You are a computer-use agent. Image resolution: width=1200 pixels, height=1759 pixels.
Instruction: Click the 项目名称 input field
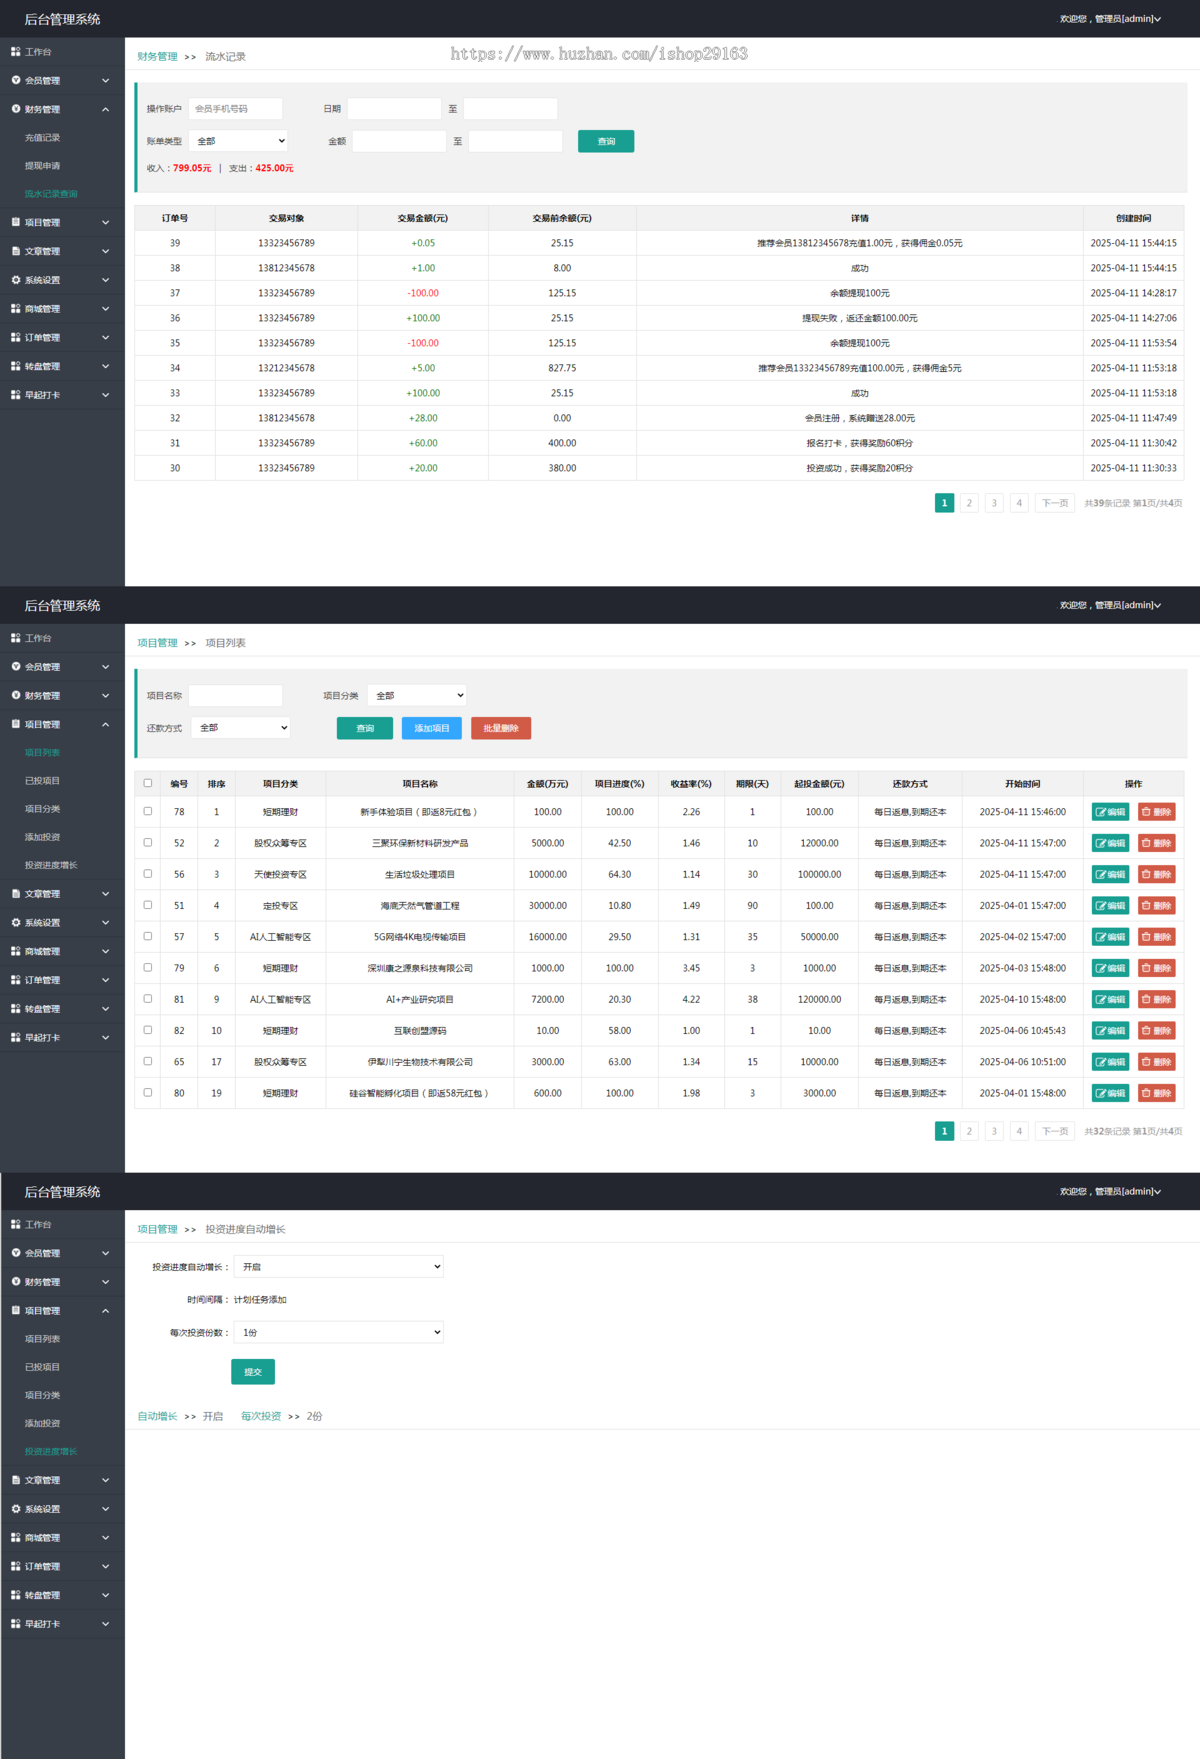(x=236, y=695)
